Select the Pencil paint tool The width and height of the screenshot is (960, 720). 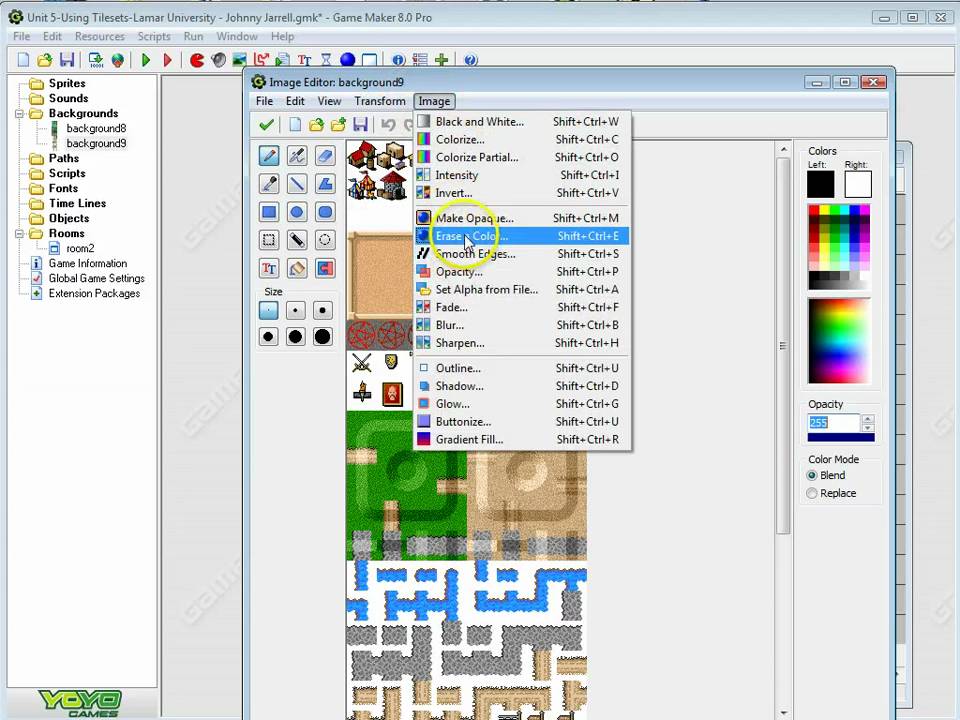pos(269,156)
